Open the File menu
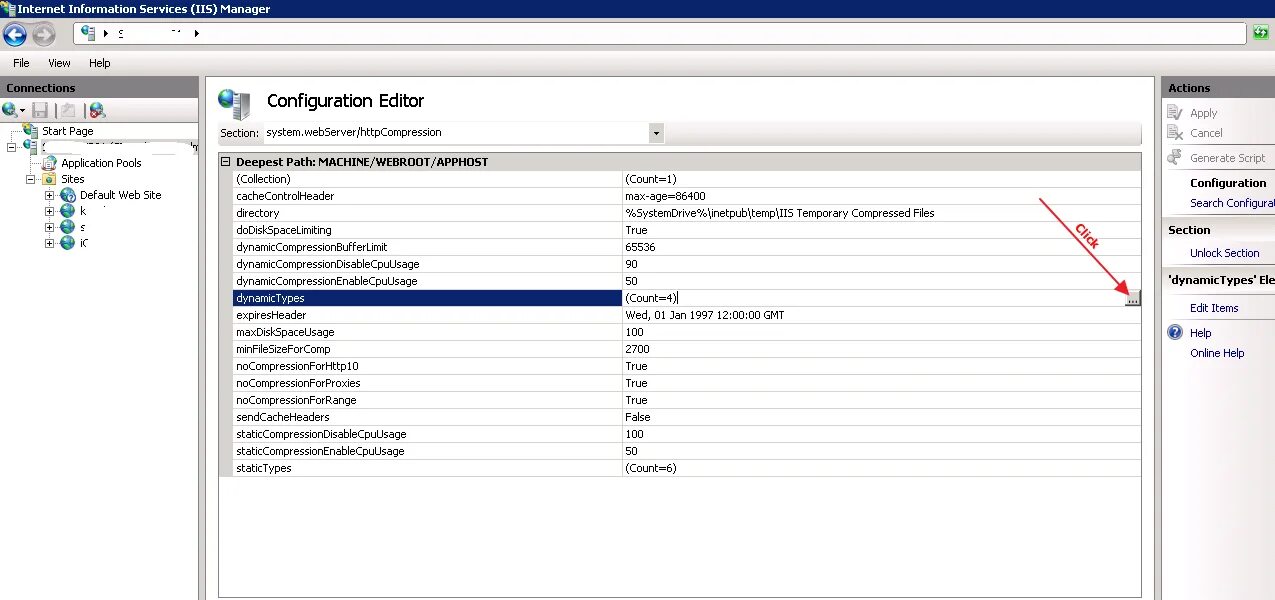 click(x=21, y=63)
